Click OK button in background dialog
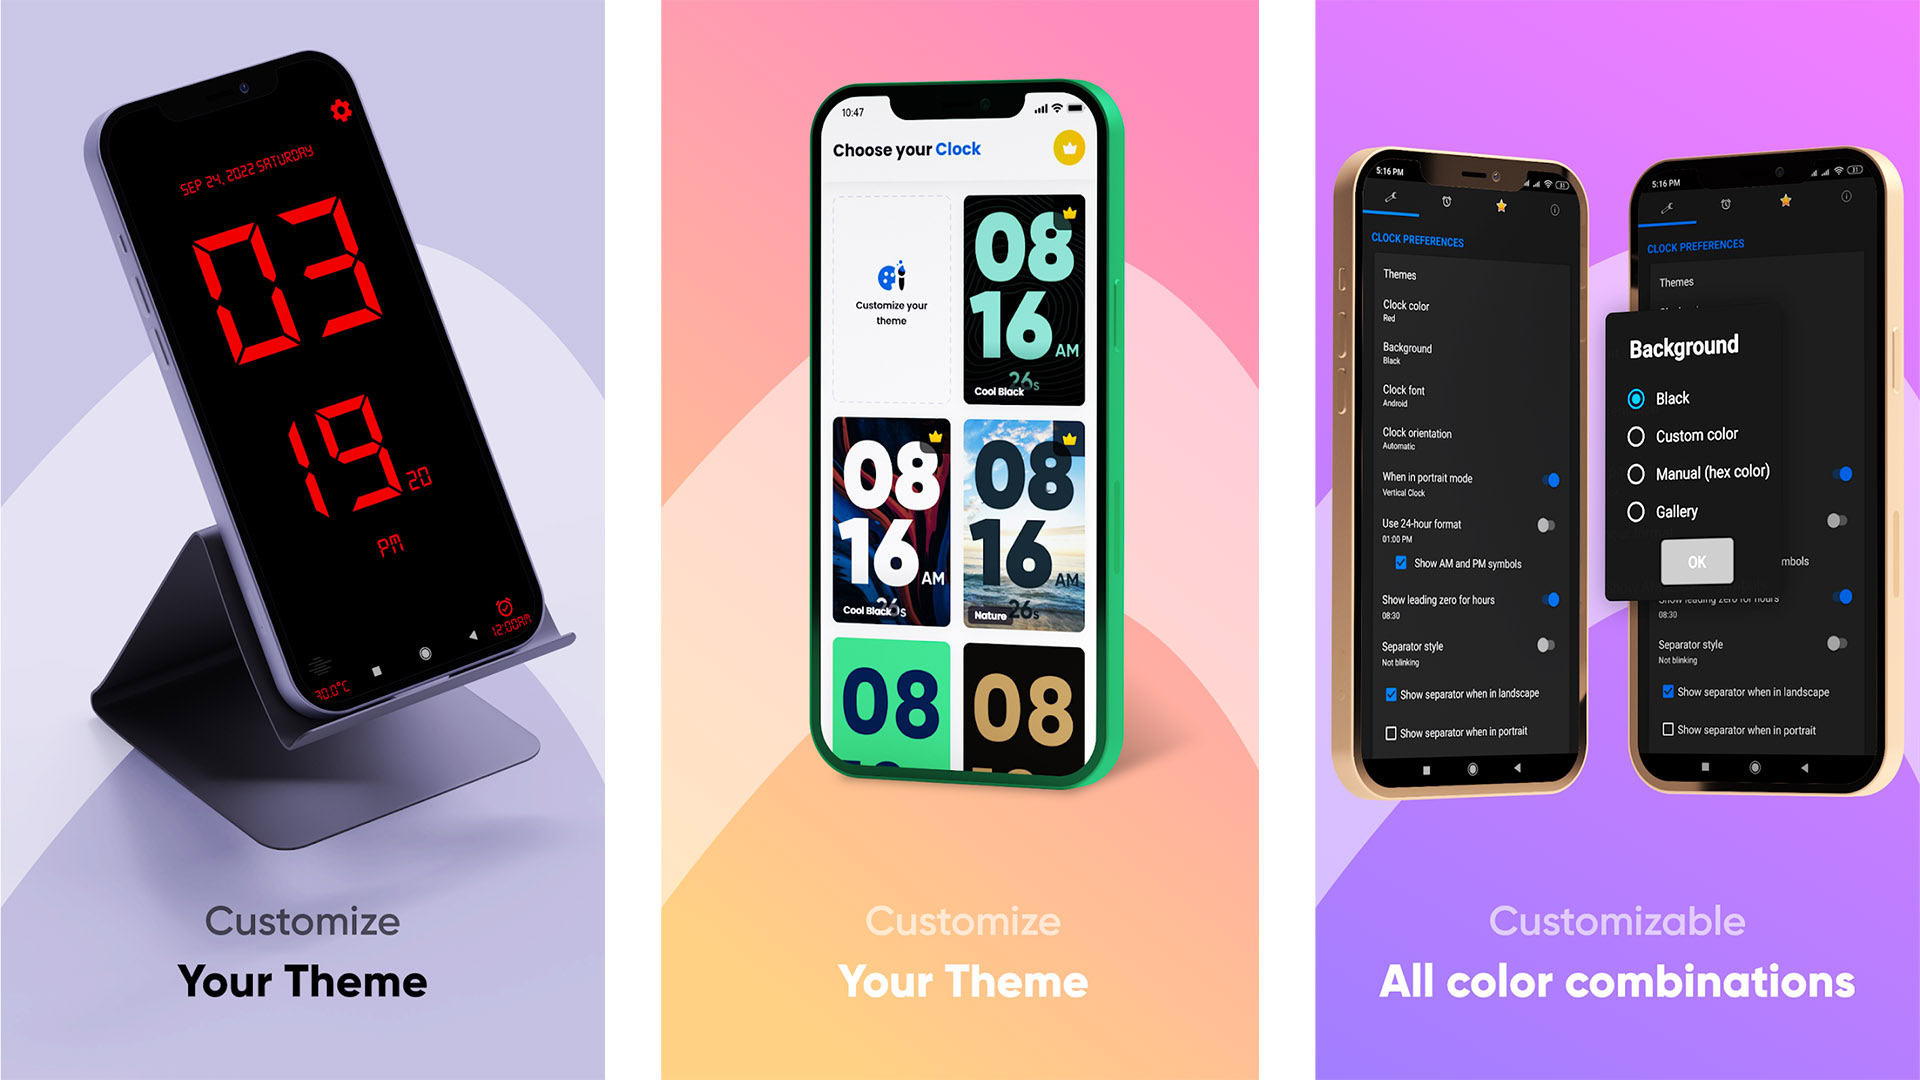 click(1695, 560)
